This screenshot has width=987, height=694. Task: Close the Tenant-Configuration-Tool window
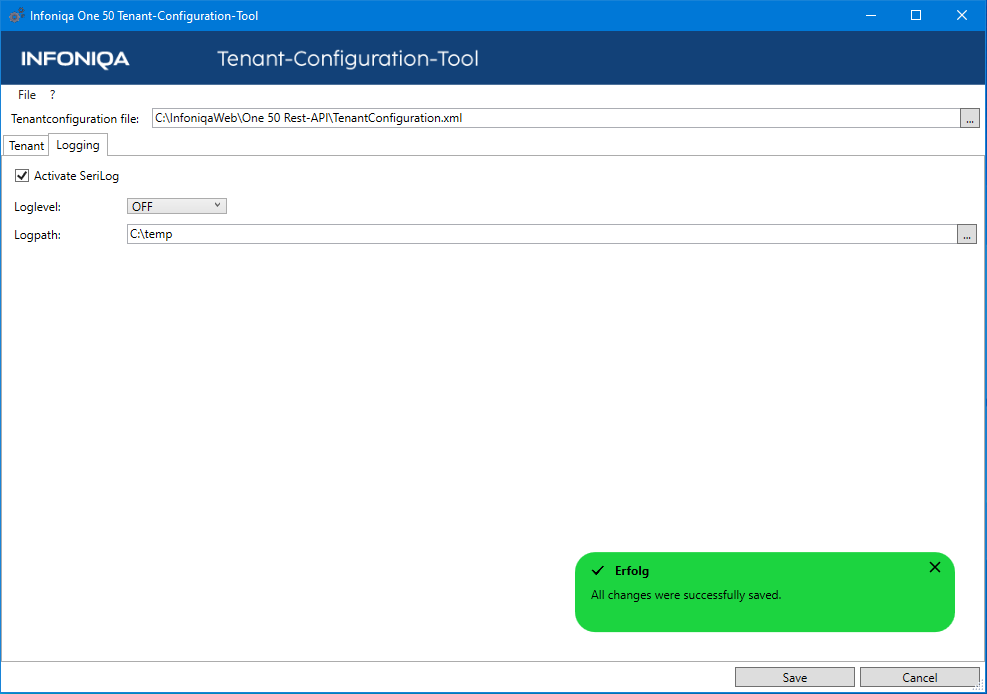962,15
